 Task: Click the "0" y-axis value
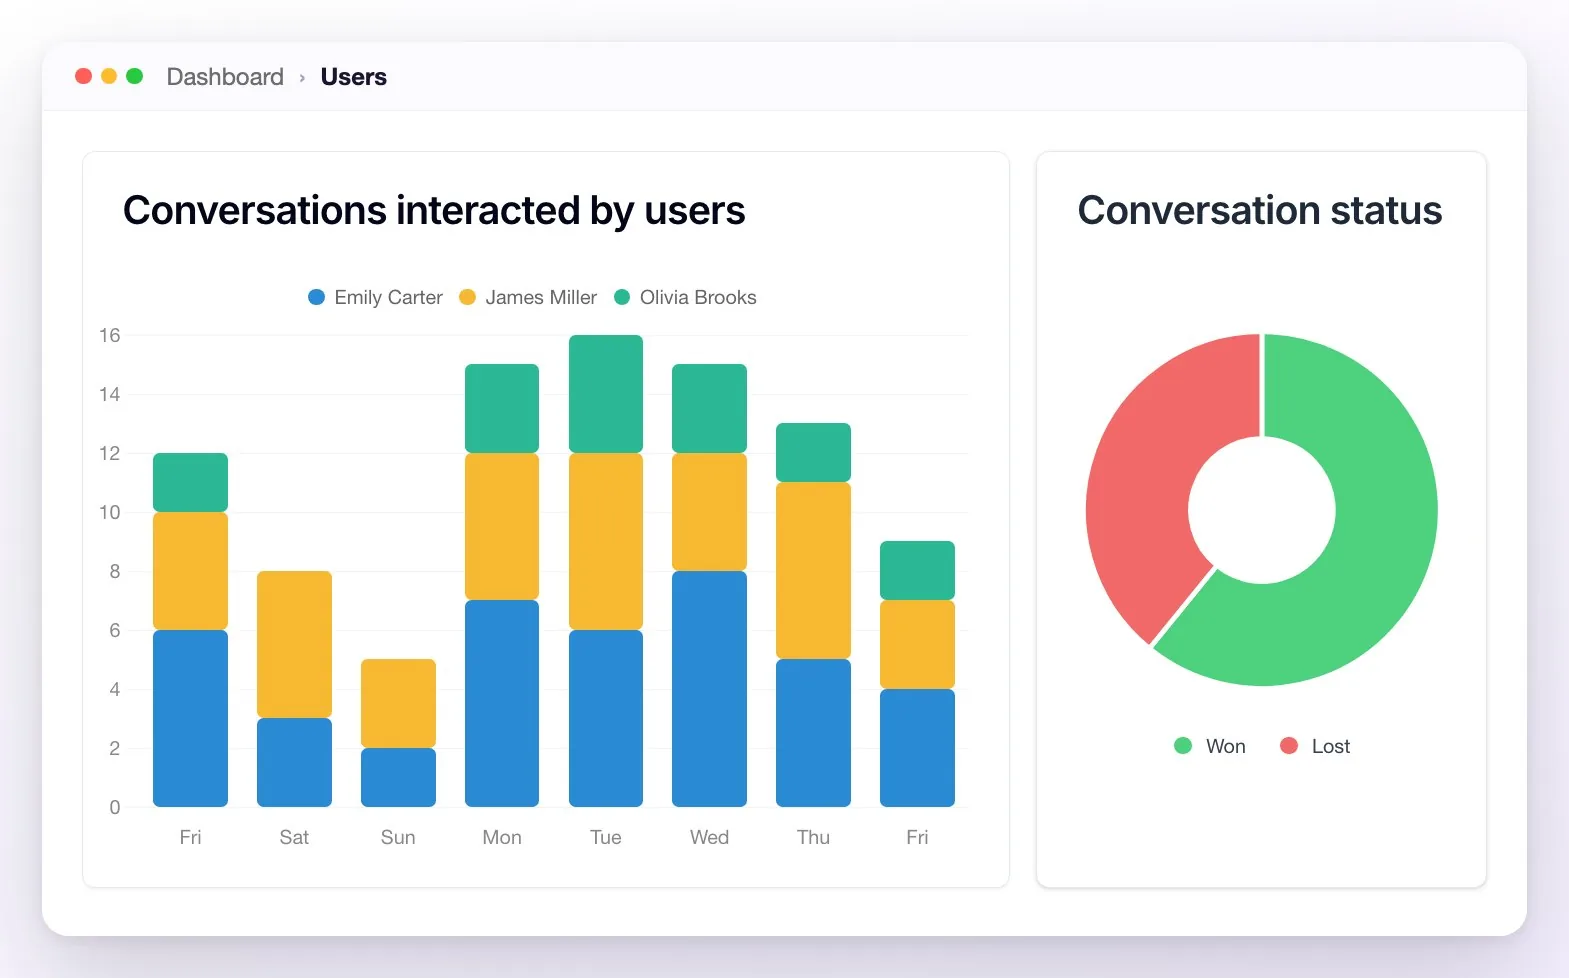[115, 807]
